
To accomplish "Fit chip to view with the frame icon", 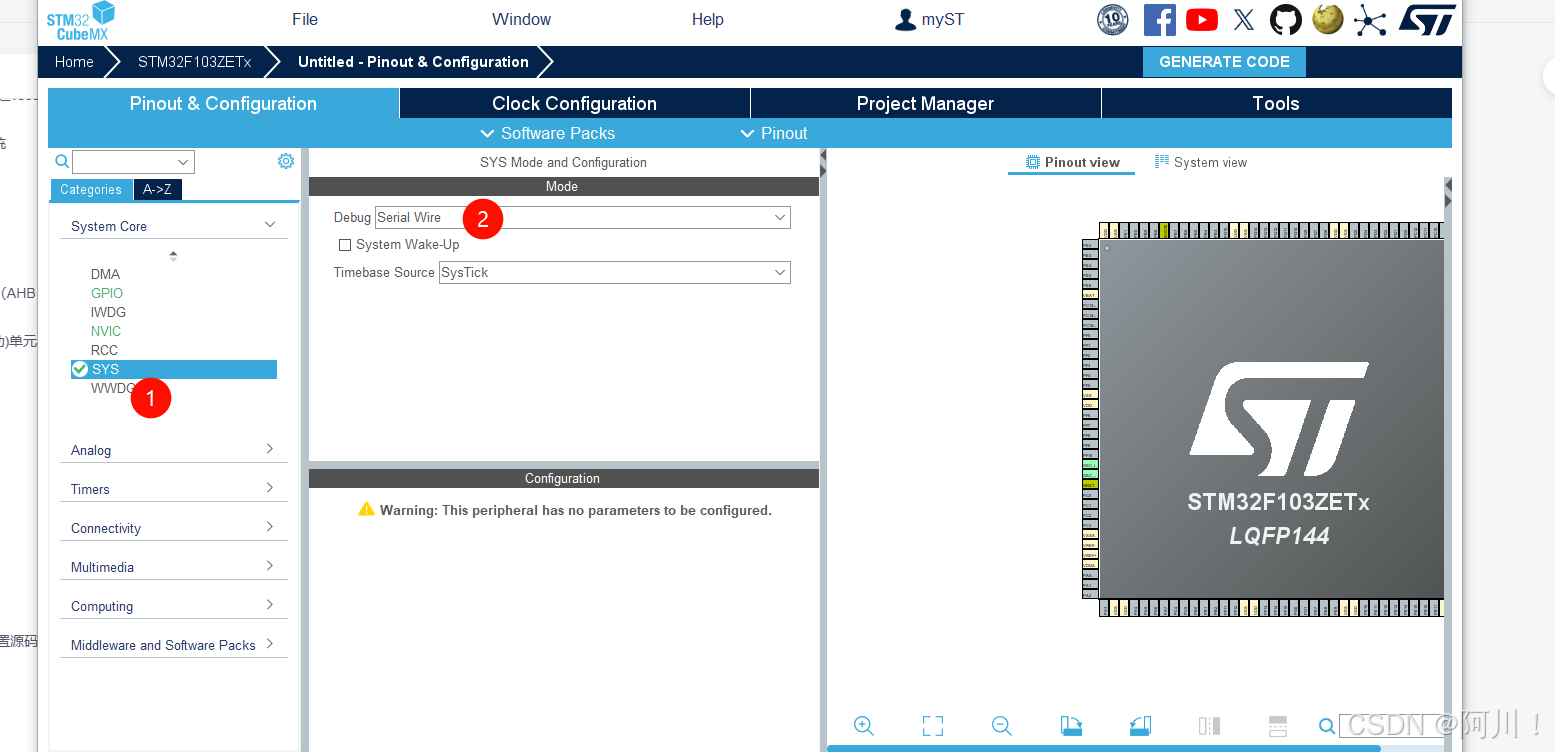I will tap(933, 726).
